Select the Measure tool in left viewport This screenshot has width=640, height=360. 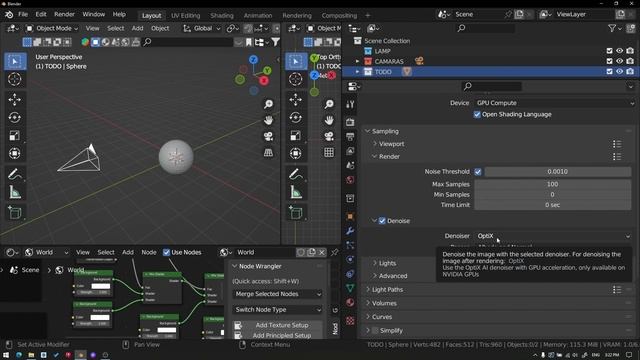pos(15,192)
